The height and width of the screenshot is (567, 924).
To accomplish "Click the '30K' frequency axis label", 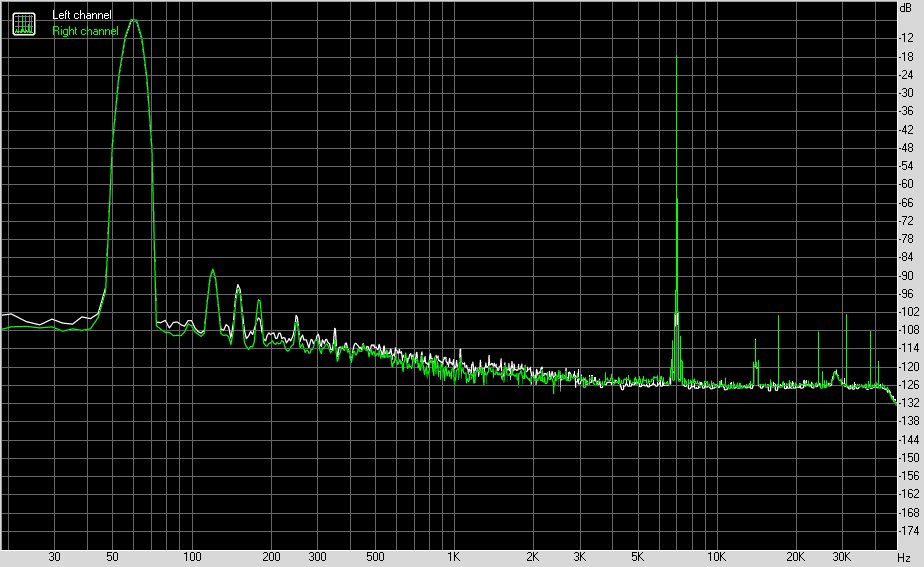I will point(842,557).
